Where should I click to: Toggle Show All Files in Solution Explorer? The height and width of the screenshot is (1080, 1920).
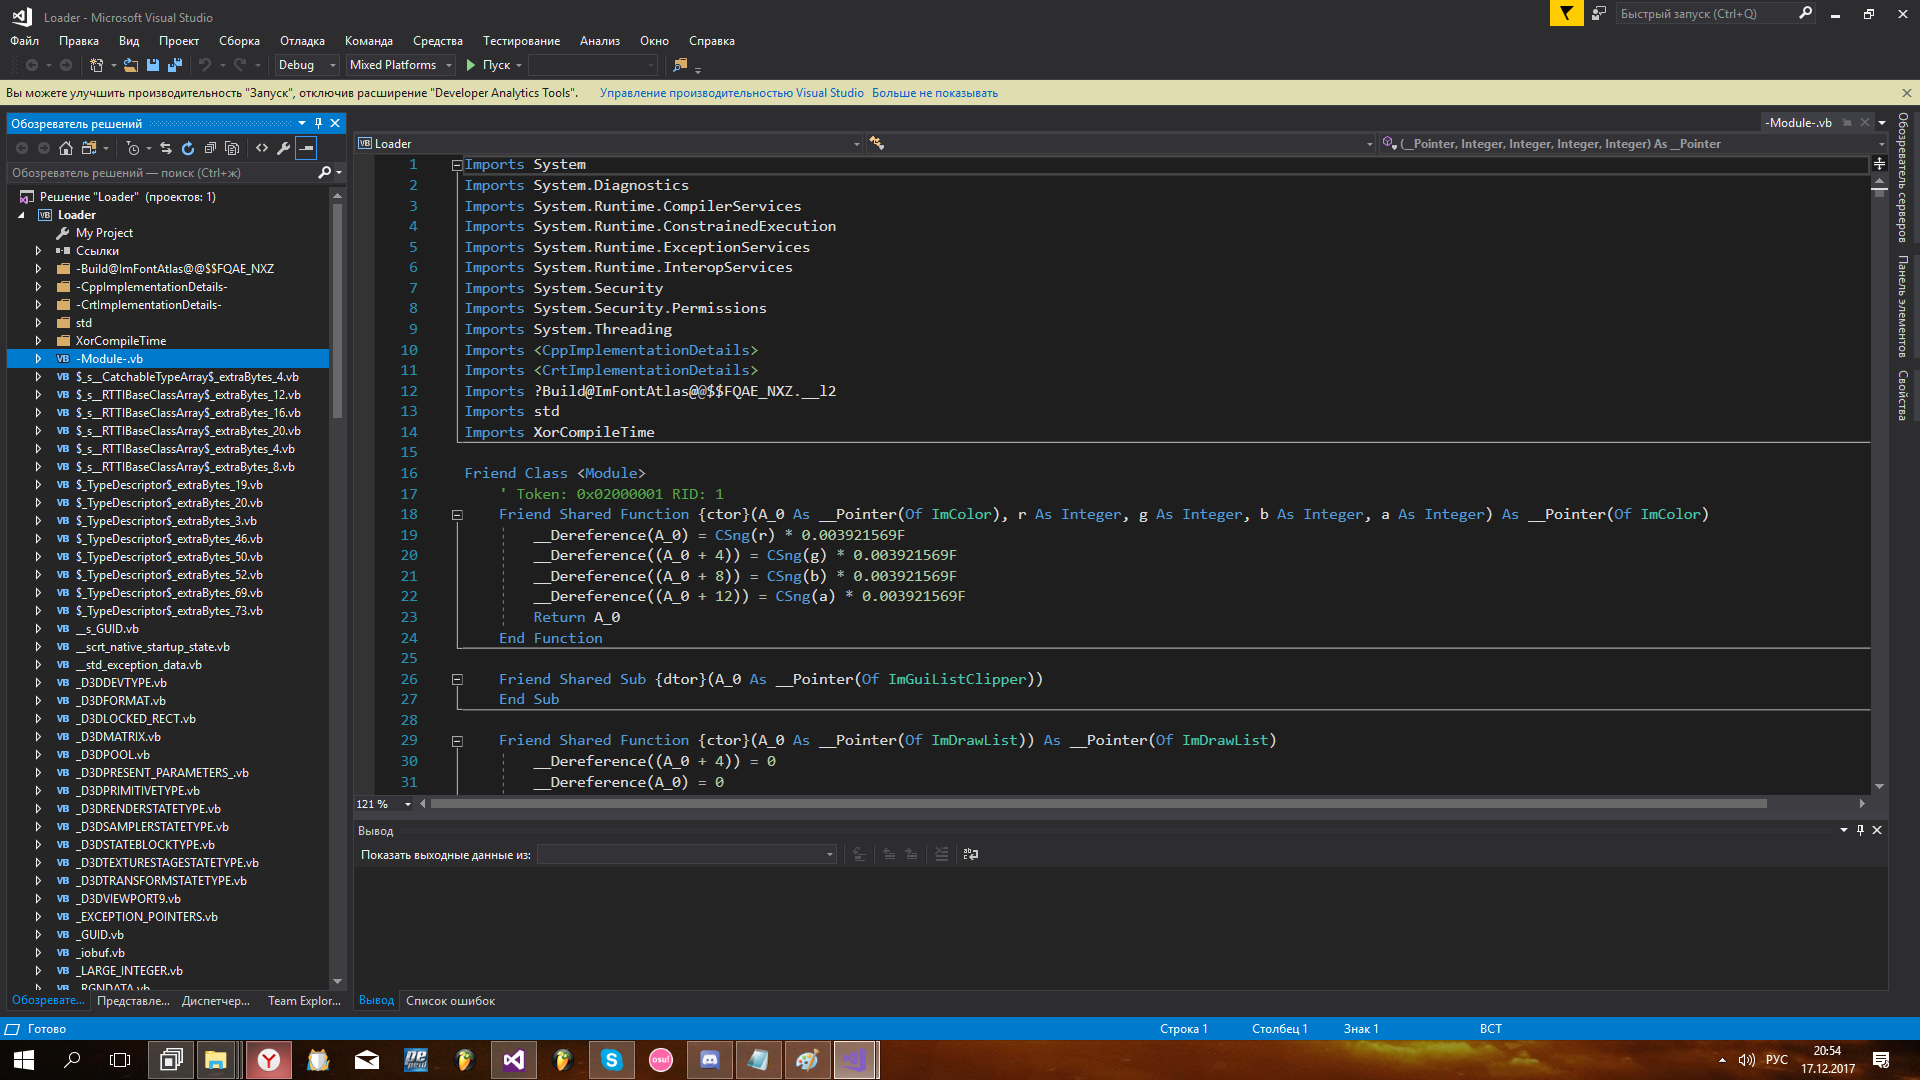coord(232,148)
